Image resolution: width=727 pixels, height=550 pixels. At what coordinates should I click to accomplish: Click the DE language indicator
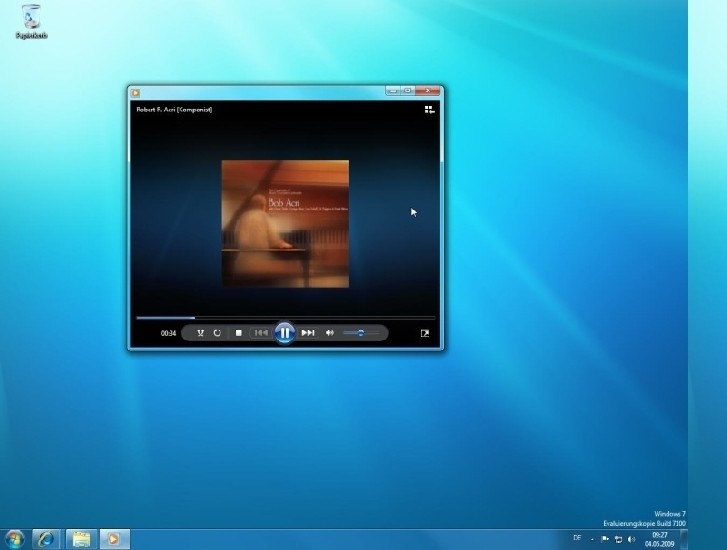click(577, 538)
